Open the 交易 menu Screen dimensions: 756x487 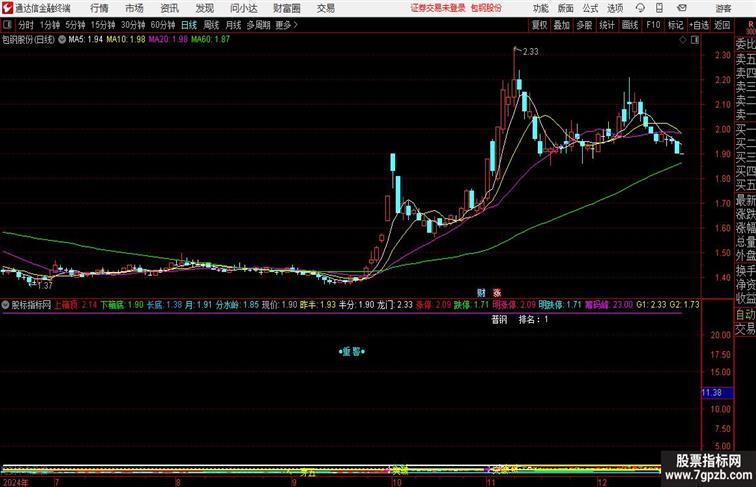coord(326,8)
